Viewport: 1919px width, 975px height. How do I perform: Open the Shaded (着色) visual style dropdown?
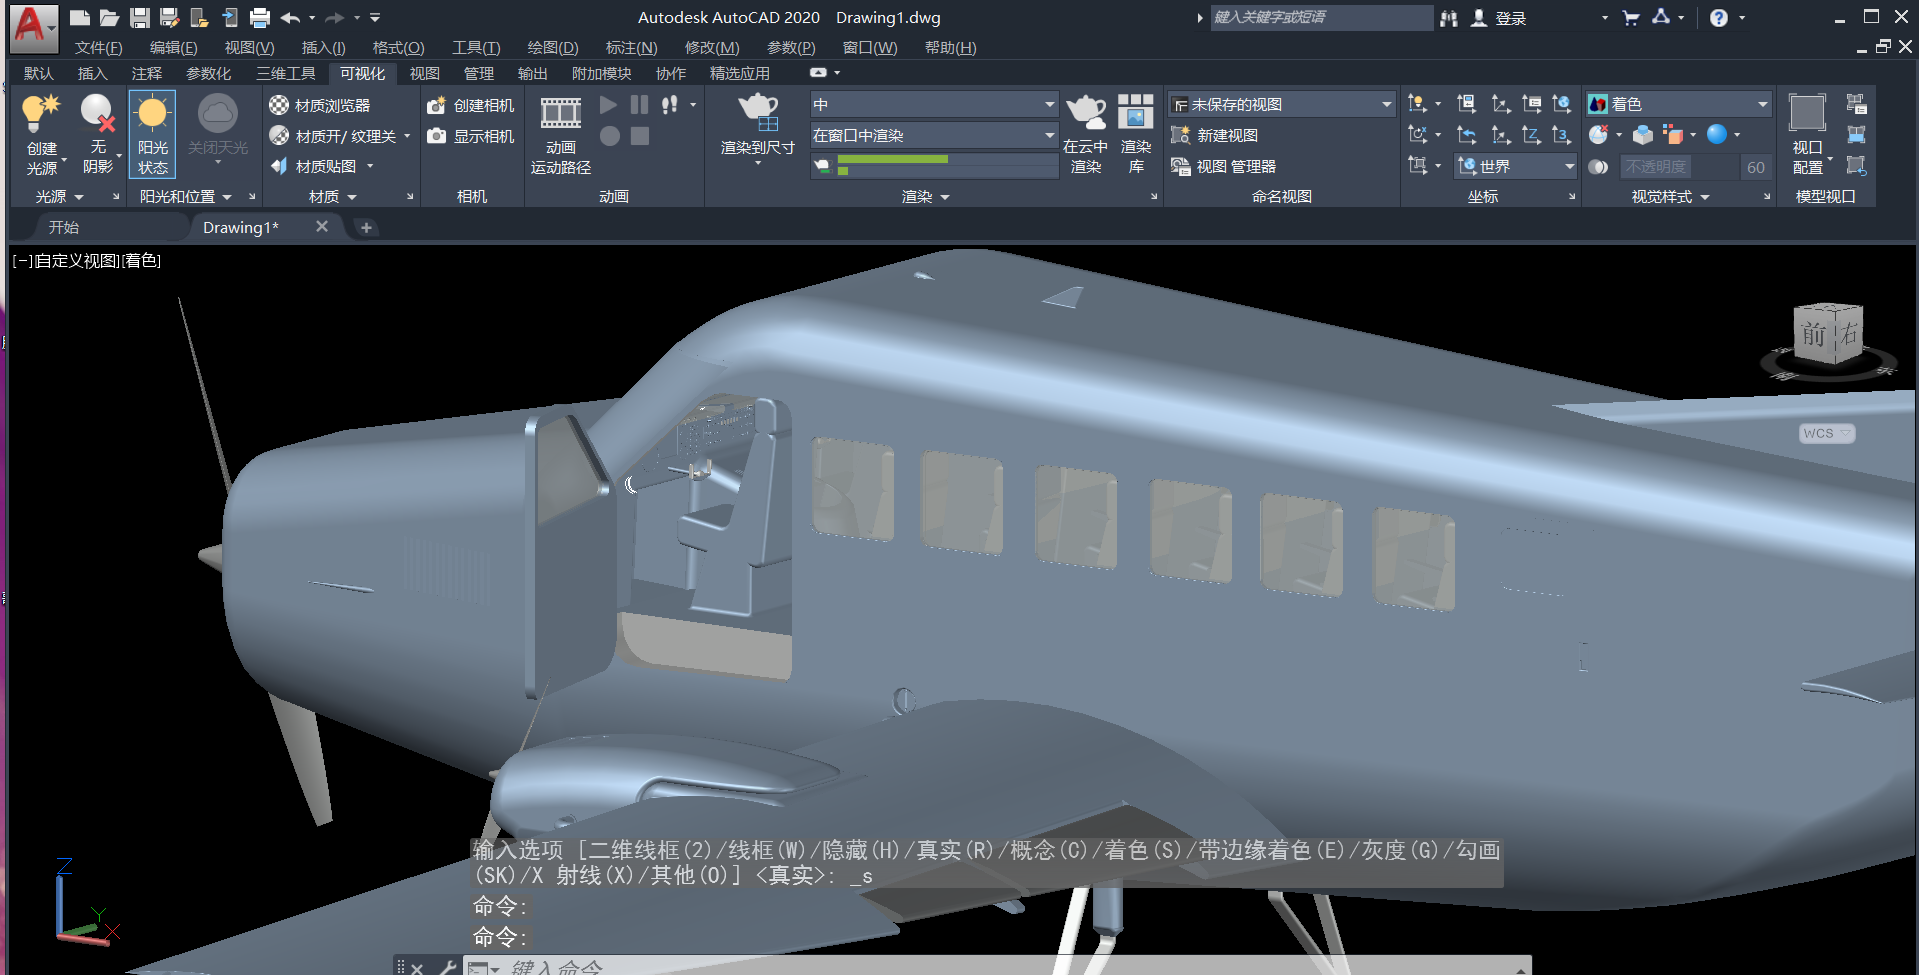(1679, 104)
